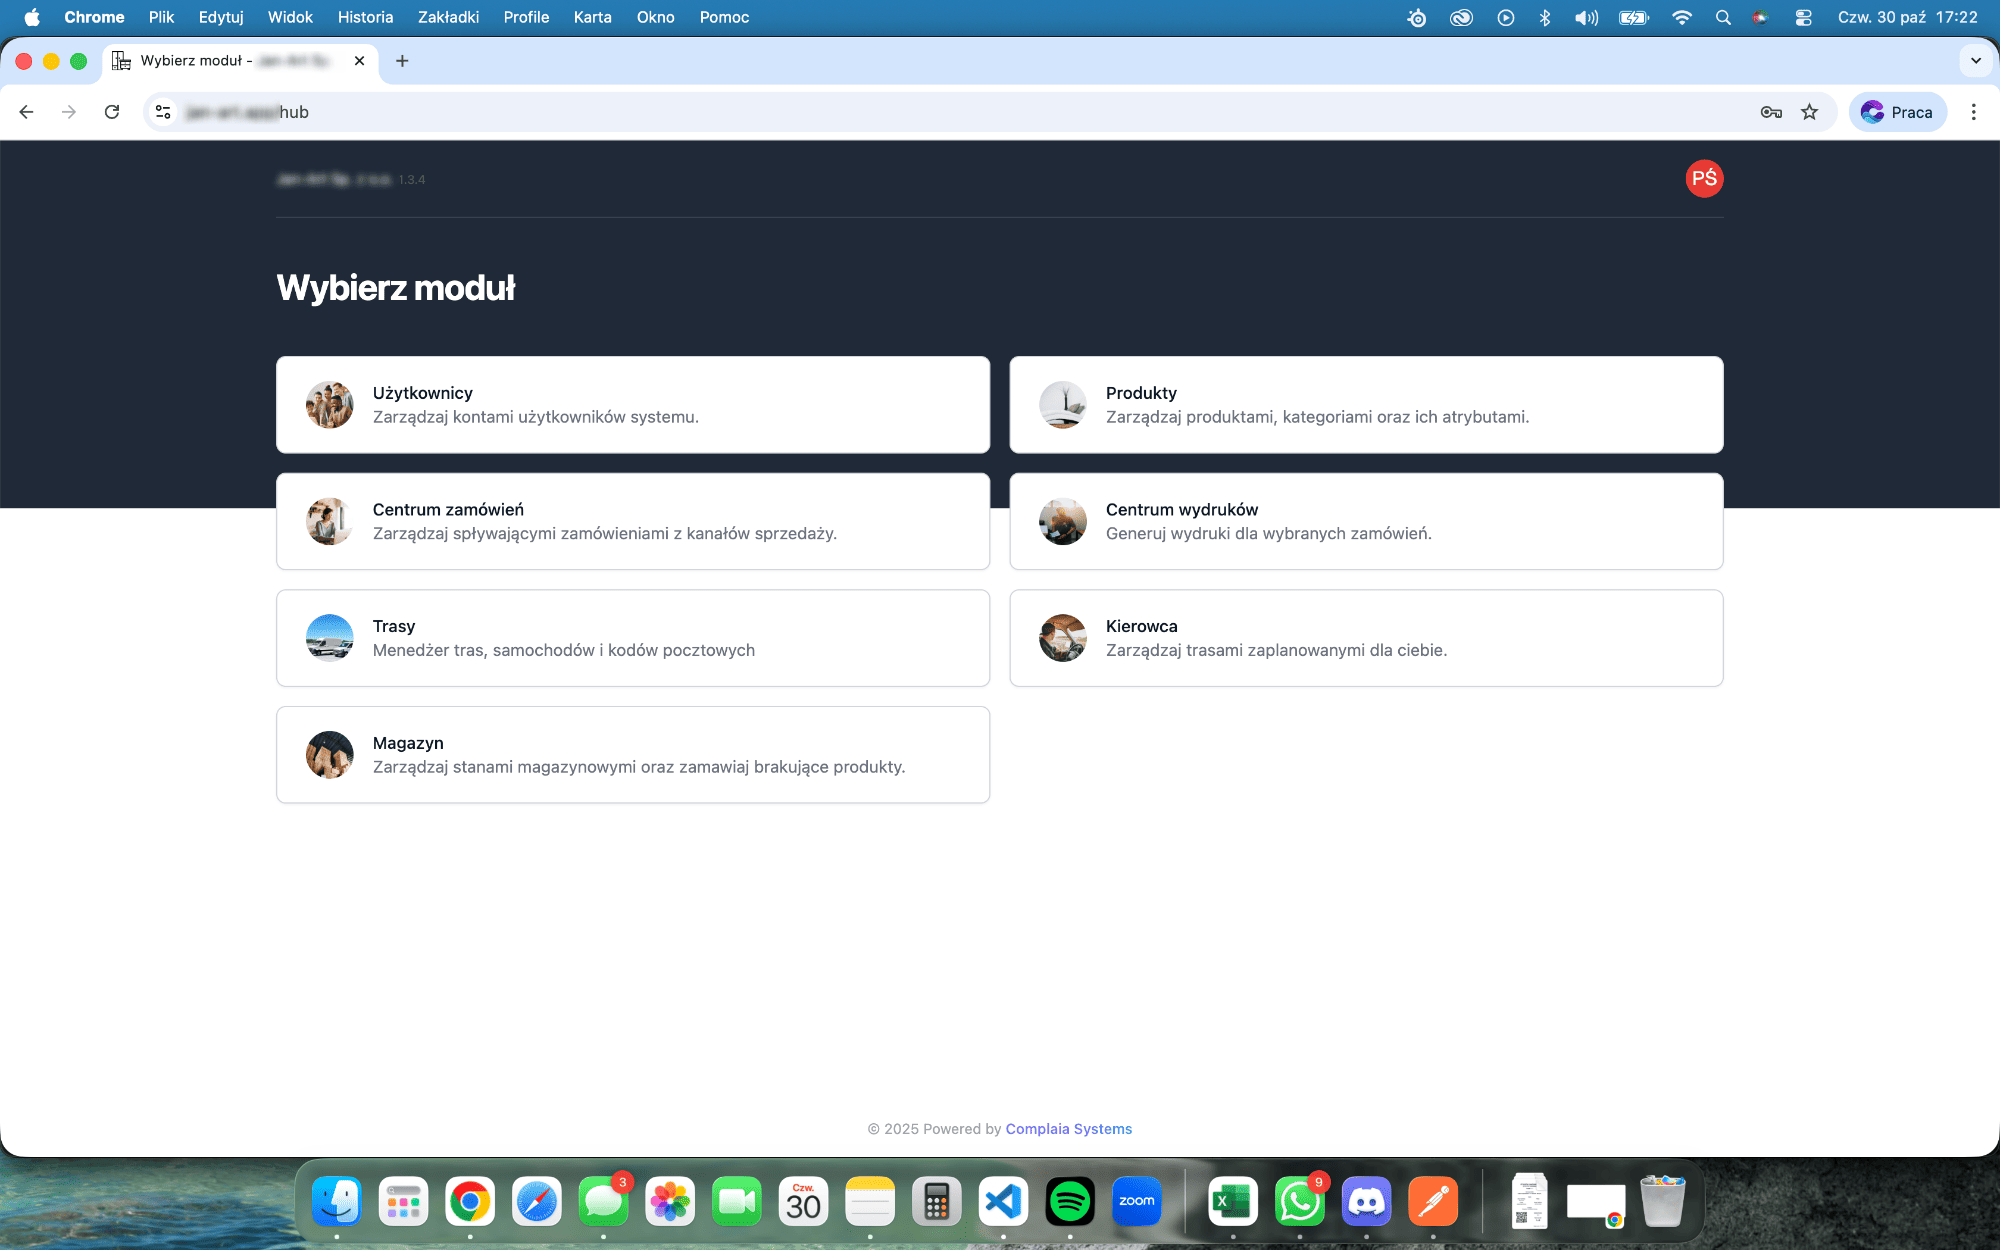
Task: Open the Produkty module card
Action: point(1366,405)
